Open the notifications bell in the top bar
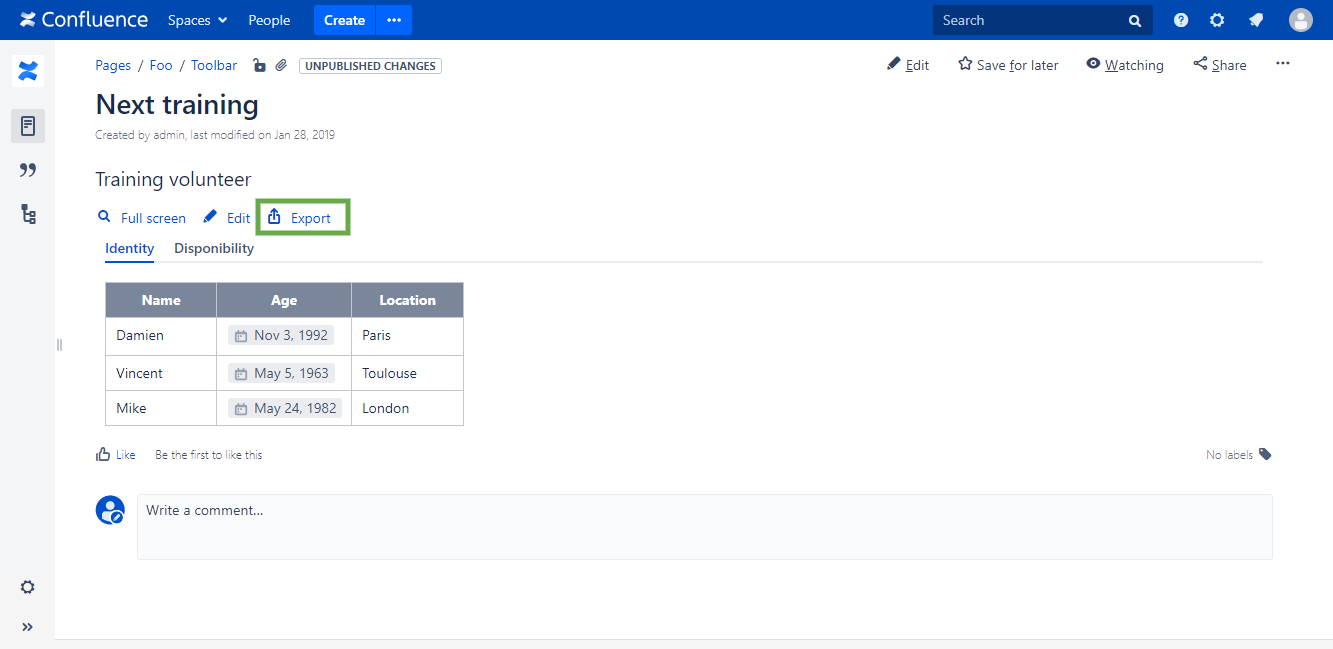The width and height of the screenshot is (1333, 649). pos(1256,19)
